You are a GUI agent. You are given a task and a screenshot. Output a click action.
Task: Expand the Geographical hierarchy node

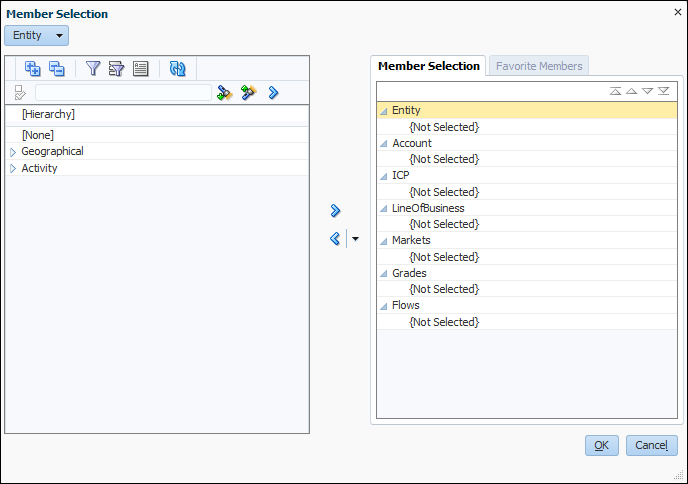(x=13, y=152)
